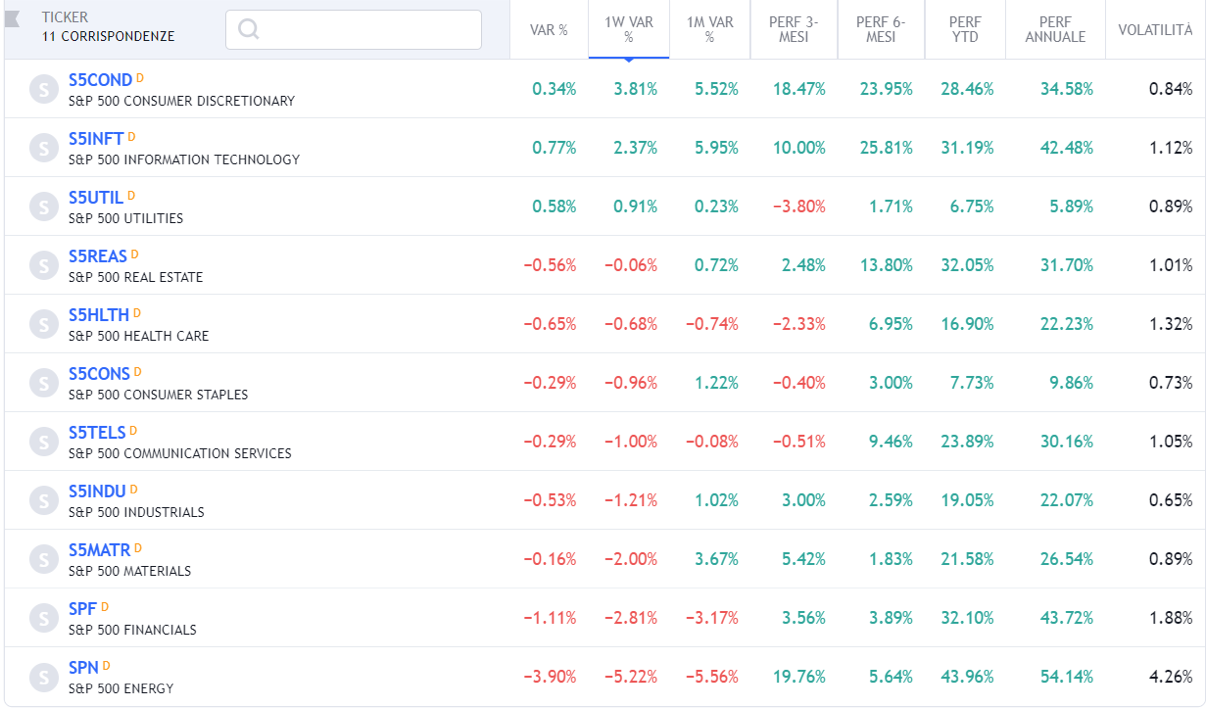The width and height of the screenshot is (1210, 712).
Task: Click the SPF Financials row logo icon
Action: pos(43,618)
